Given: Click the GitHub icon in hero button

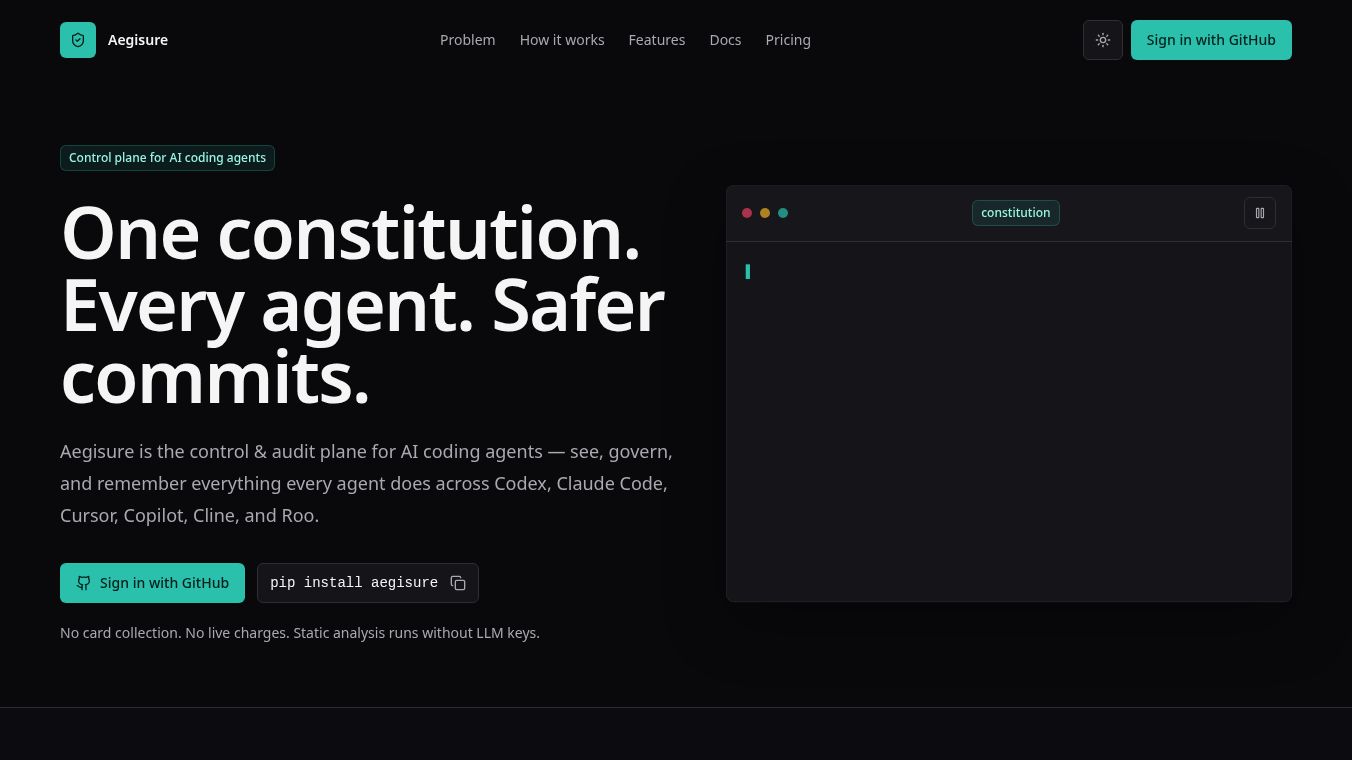Looking at the screenshot, I should tap(84, 583).
